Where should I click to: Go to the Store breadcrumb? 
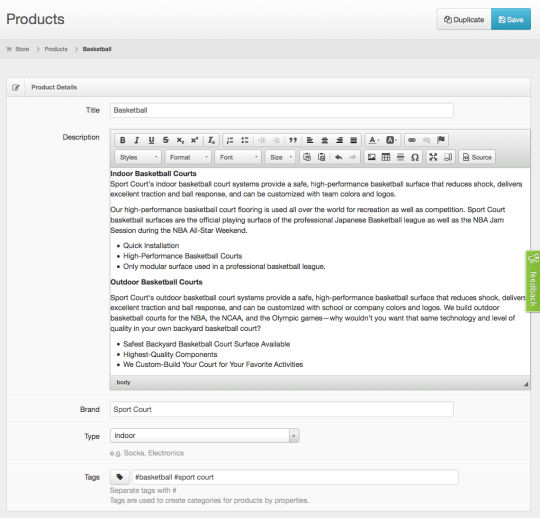[22, 49]
